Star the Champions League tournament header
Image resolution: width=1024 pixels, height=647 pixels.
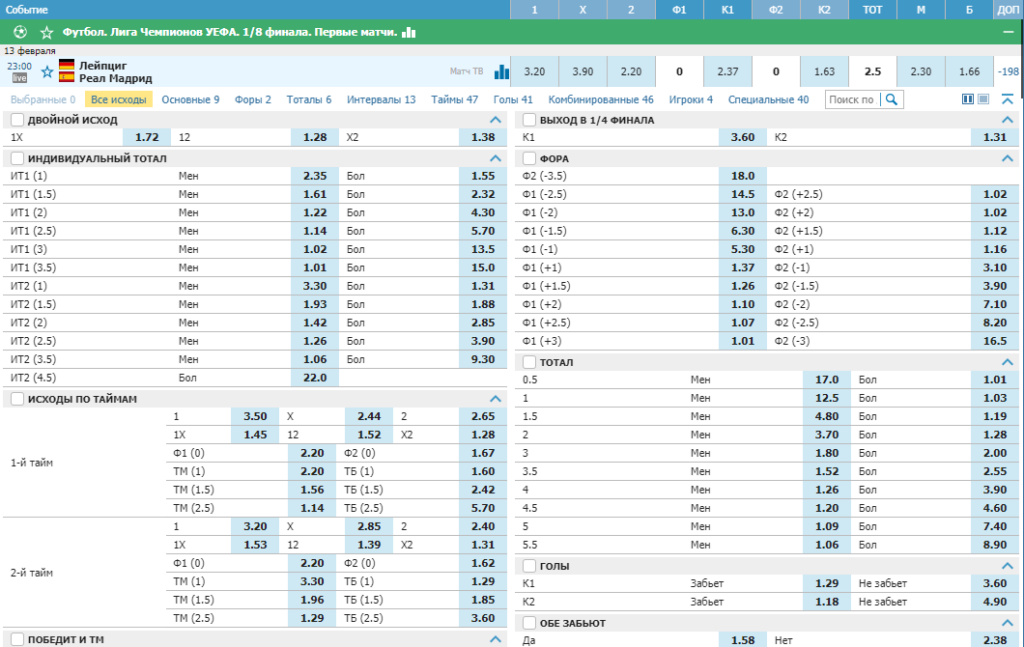[46, 32]
